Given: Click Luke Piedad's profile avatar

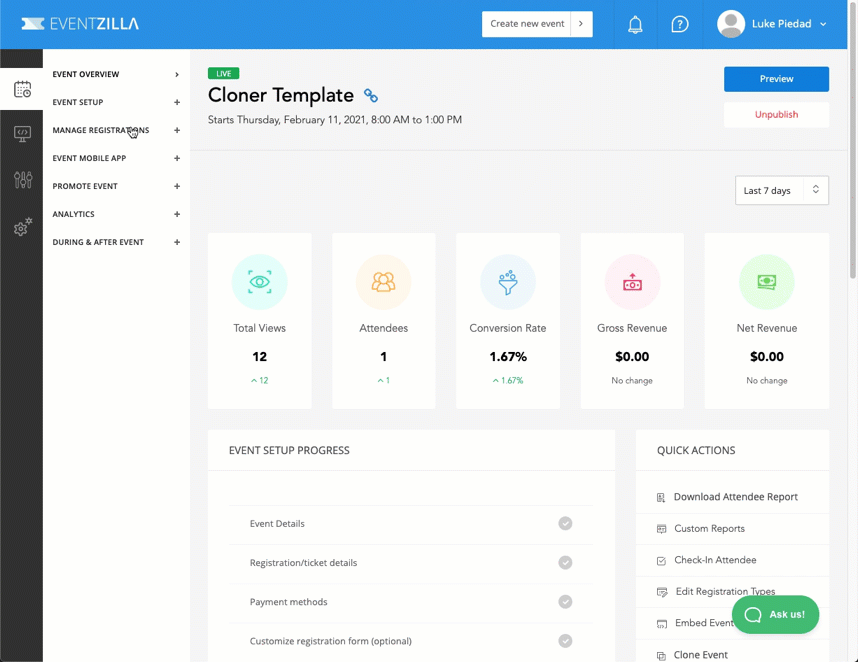Looking at the screenshot, I should [731, 24].
